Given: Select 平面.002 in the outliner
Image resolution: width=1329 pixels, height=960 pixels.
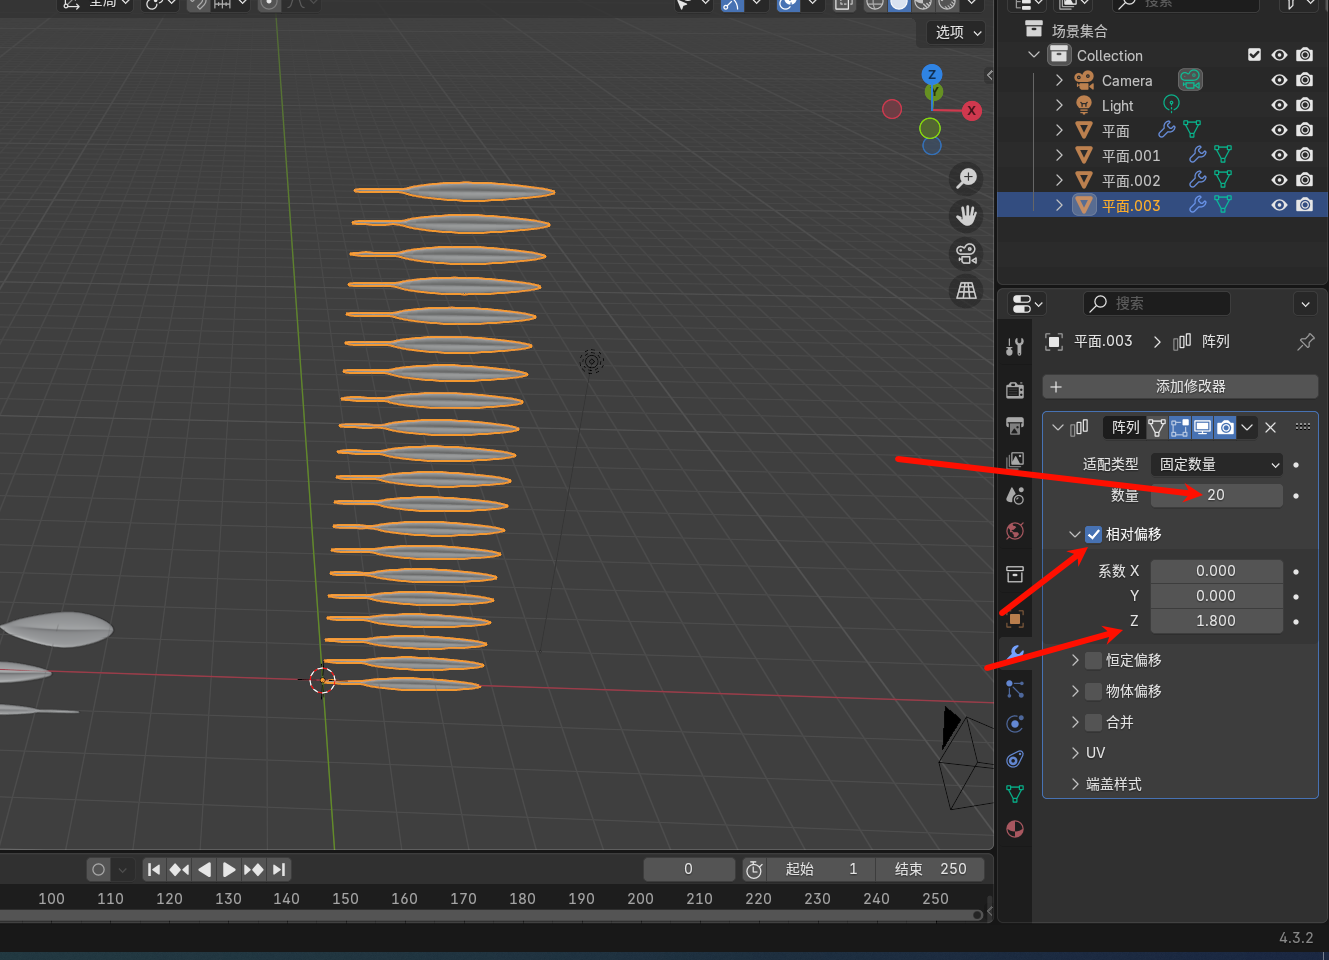Looking at the screenshot, I should click(x=1131, y=180).
